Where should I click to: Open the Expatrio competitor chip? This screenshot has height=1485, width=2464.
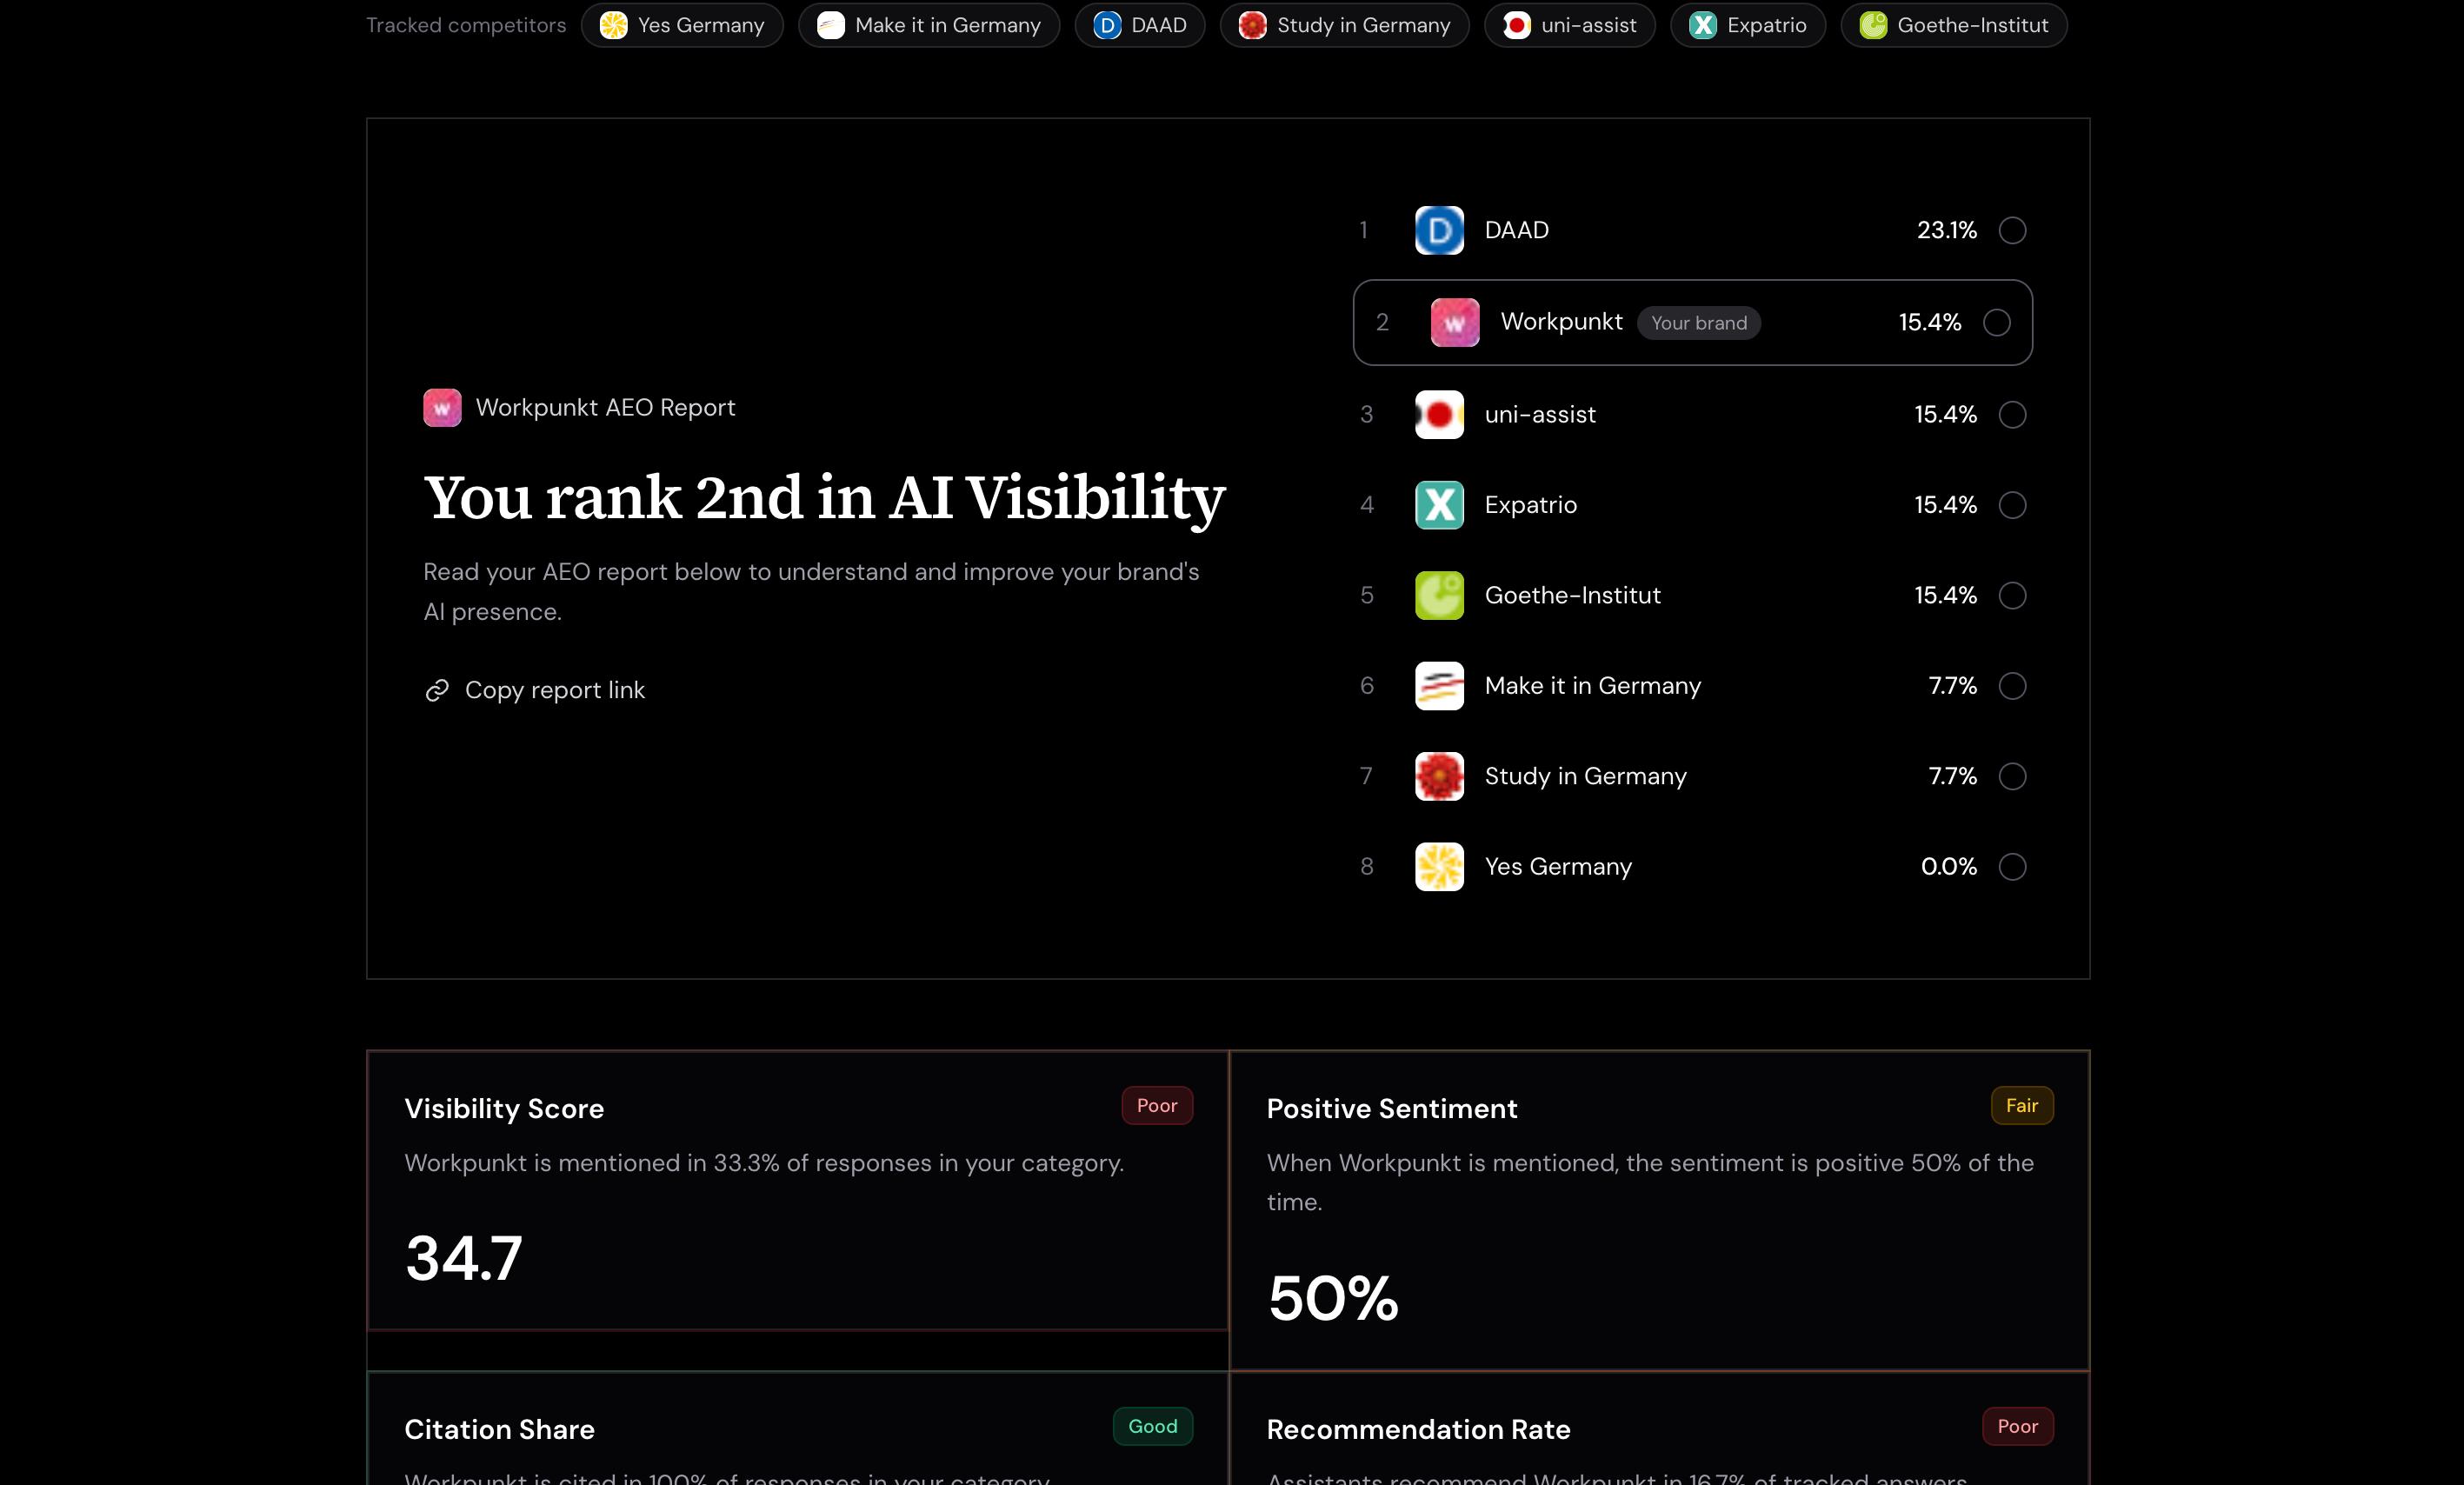tap(1748, 25)
